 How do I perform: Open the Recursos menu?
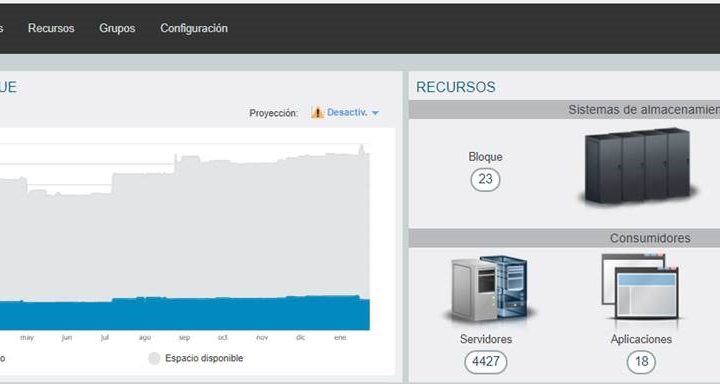(x=51, y=28)
